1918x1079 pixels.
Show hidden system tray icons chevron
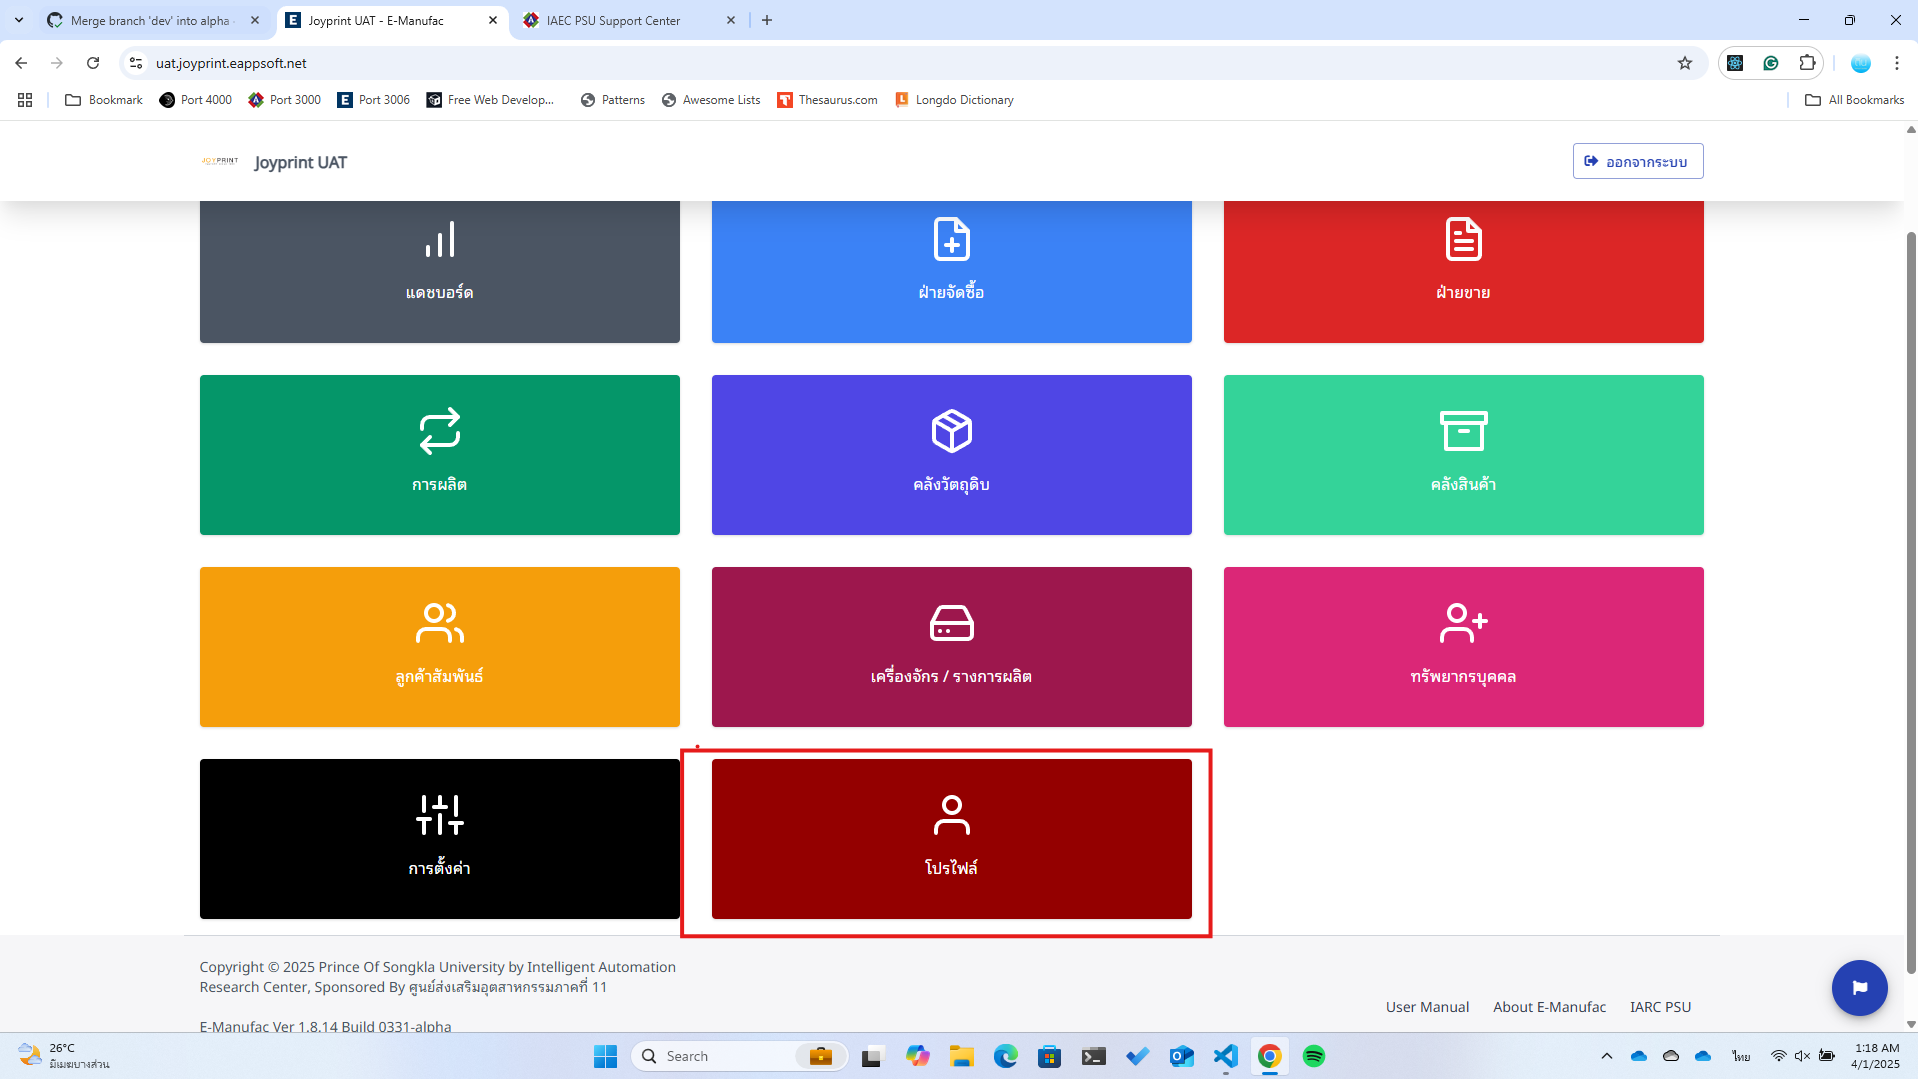click(x=1607, y=1056)
